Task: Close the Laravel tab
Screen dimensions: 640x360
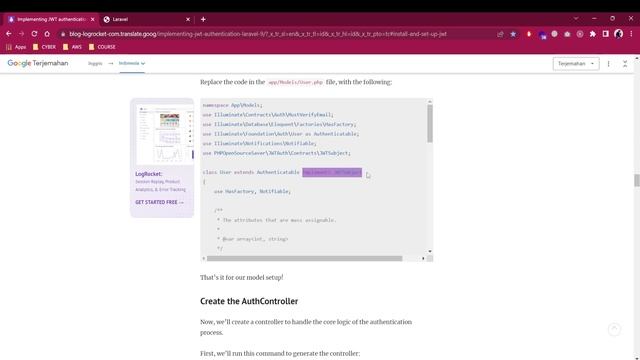Action: (x=188, y=19)
